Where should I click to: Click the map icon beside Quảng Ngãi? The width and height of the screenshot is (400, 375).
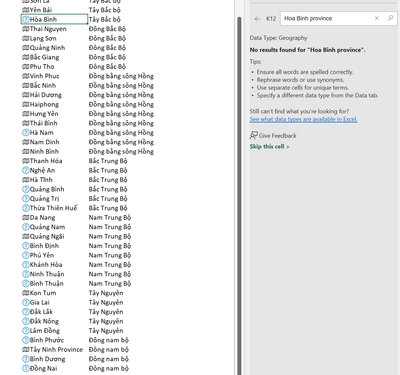click(26, 236)
